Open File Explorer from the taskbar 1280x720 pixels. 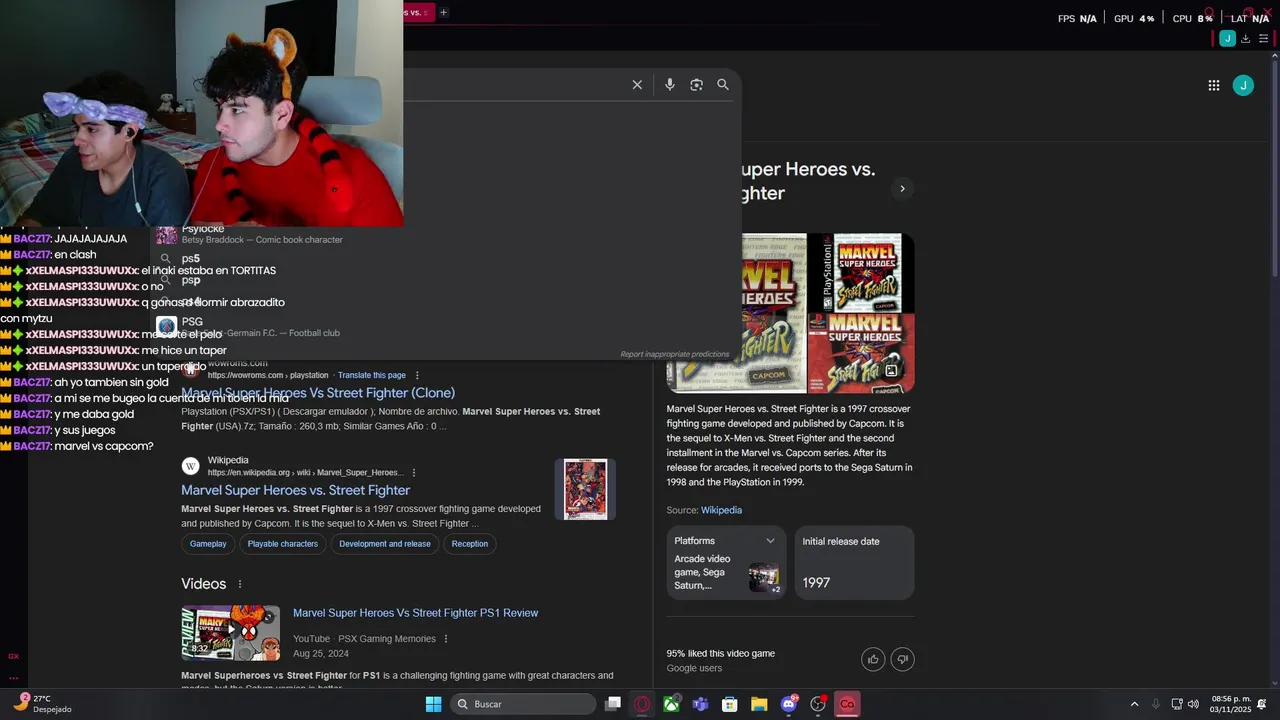tap(759, 704)
